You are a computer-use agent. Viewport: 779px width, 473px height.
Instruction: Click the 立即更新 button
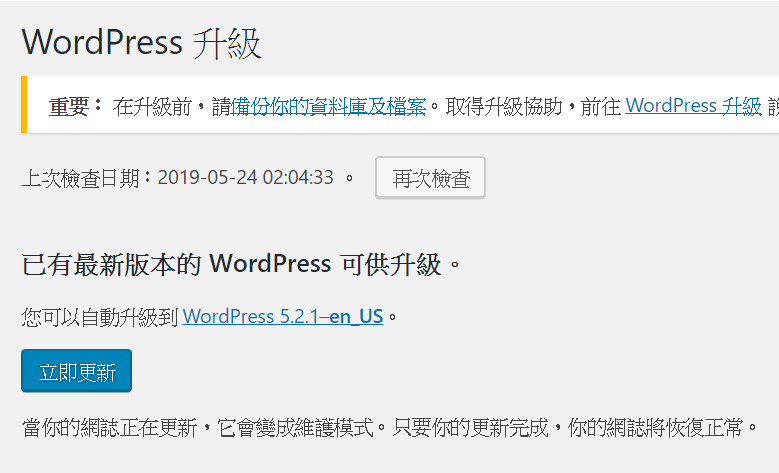coord(77,371)
